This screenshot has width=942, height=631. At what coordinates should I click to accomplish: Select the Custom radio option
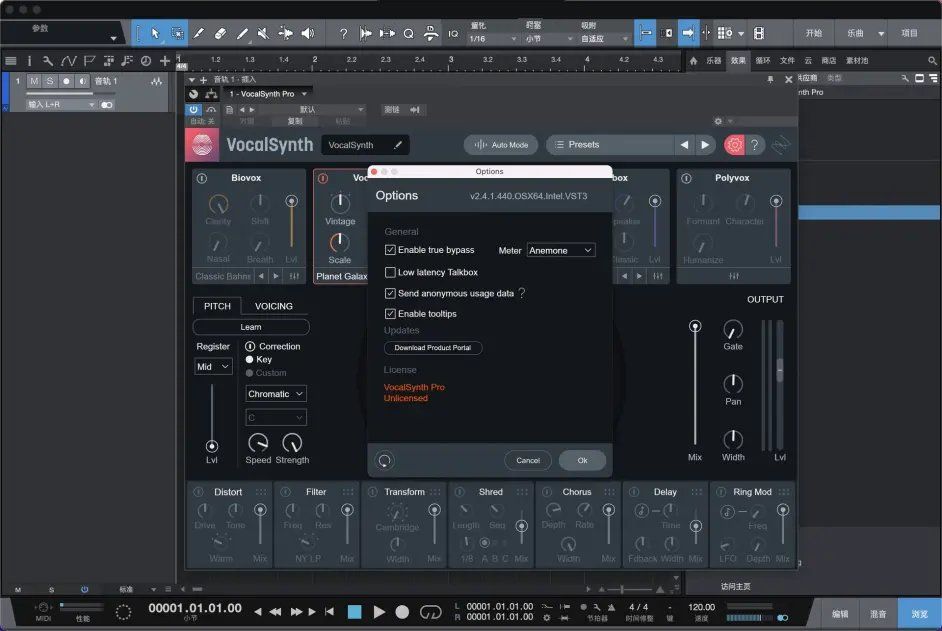249,373
